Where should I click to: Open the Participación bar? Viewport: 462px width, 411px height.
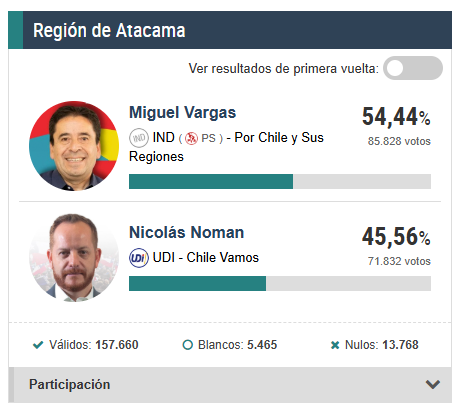click(x=230, y=385)
